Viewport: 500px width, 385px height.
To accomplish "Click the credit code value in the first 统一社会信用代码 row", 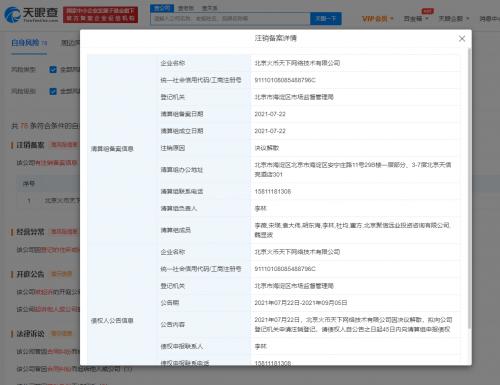I will (x=285, y=80).
